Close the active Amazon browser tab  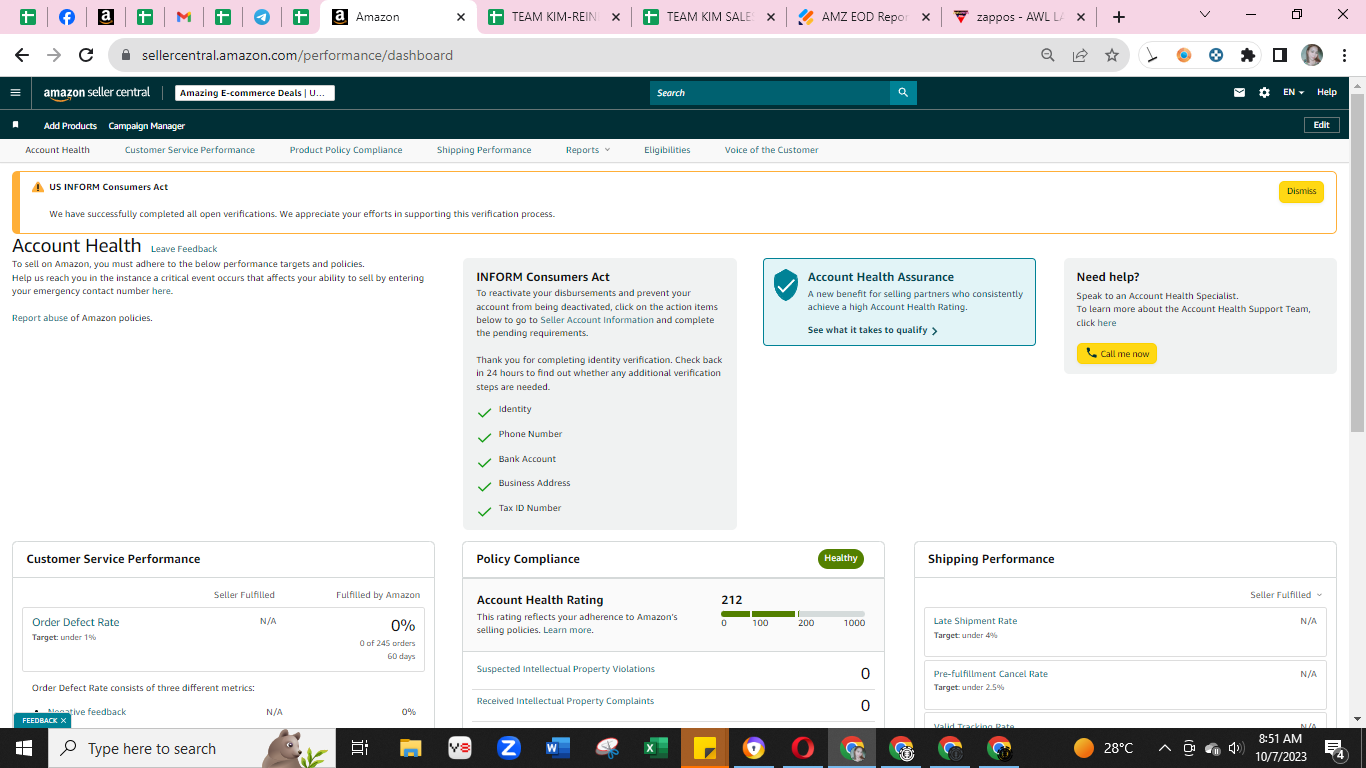461,17
